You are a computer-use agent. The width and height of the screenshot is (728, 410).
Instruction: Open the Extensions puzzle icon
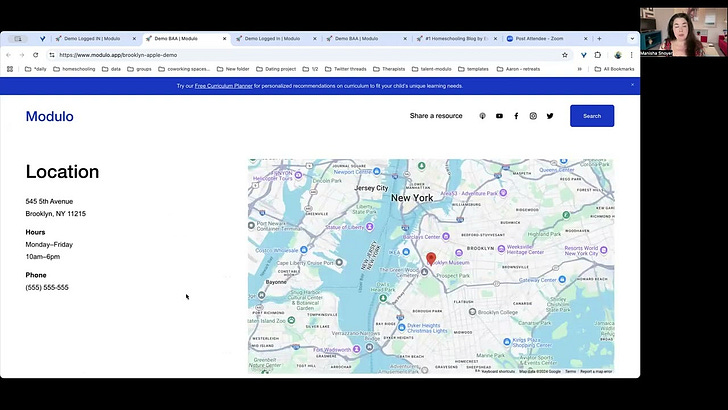click(598, 55)
